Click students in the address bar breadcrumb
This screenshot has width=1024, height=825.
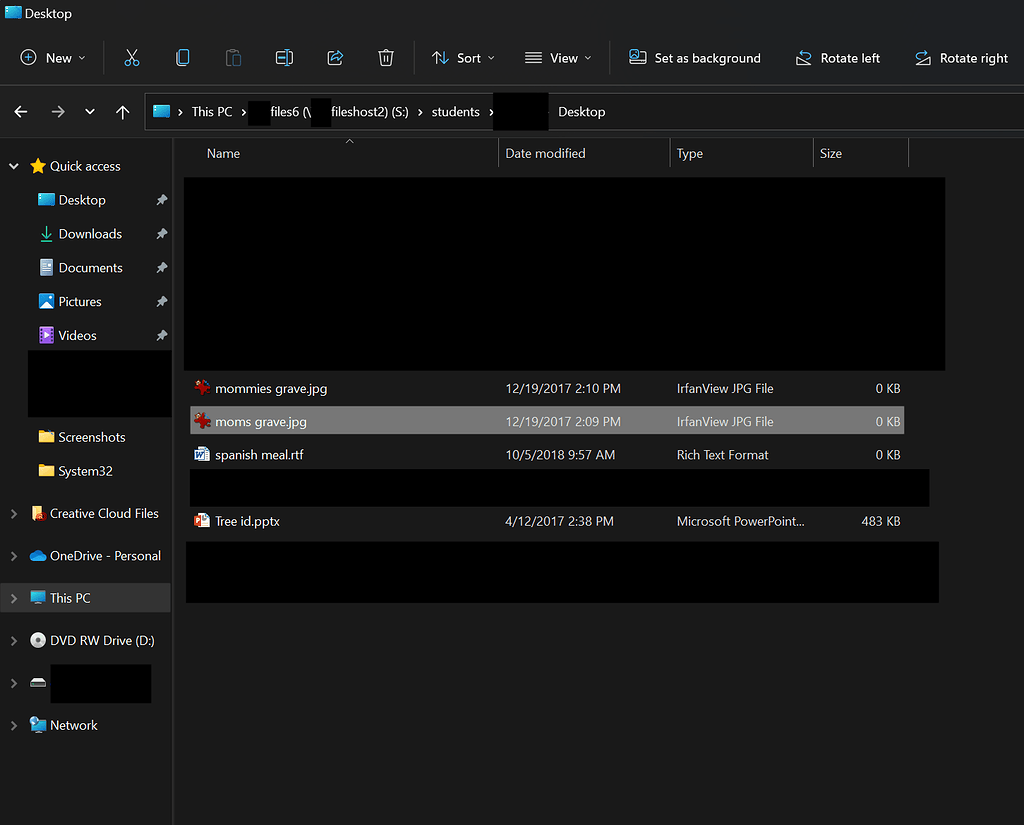click(456, 111)
